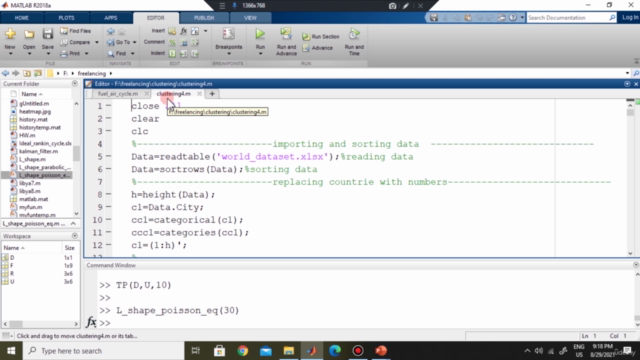640x360 pixels.
Task: Click the Decrease Indent icon
Action: 195,53
